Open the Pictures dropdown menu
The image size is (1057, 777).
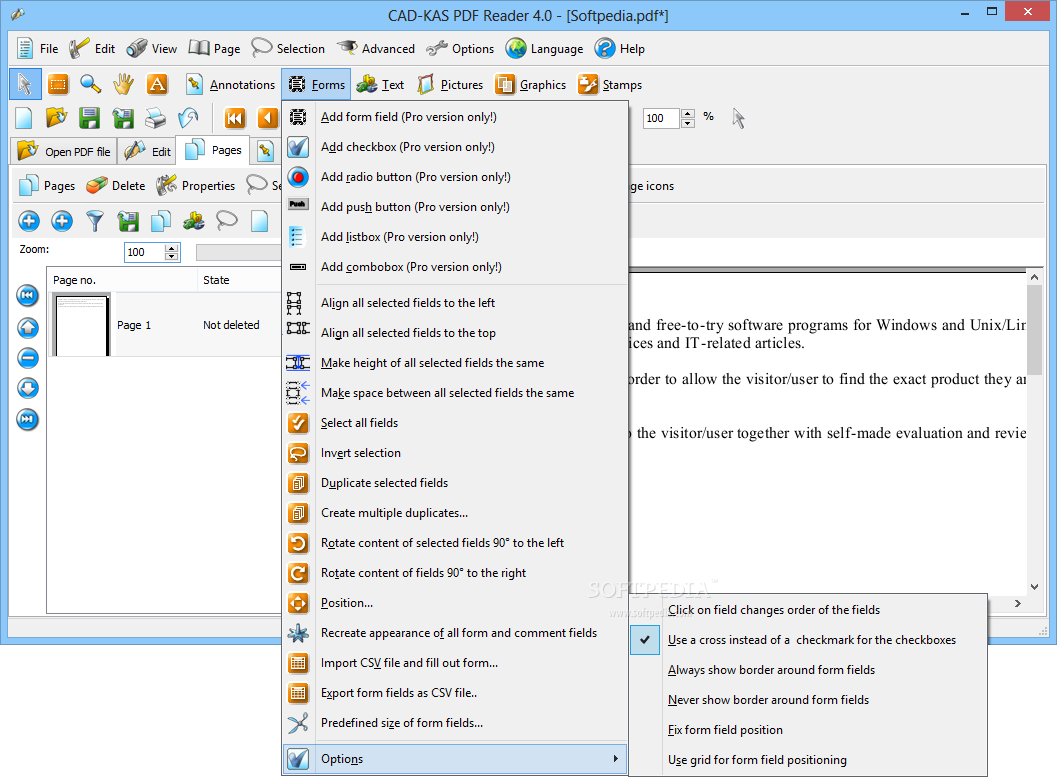coord(450,84)
